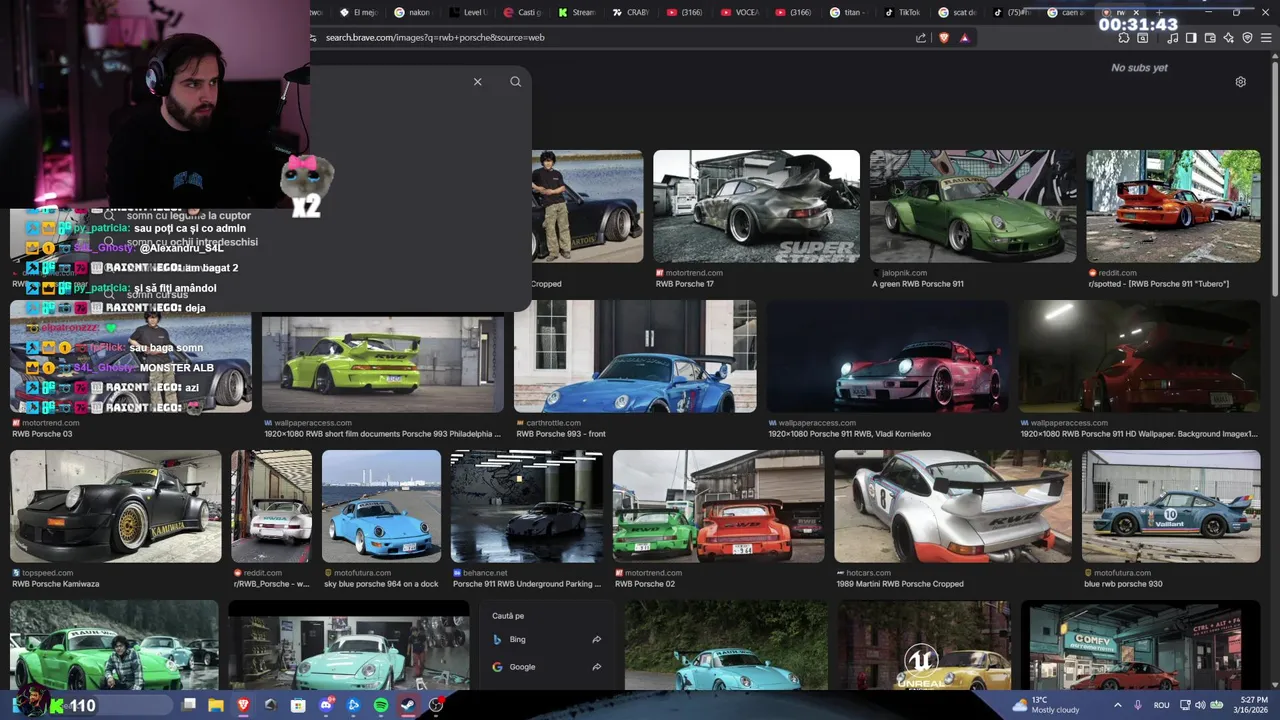Switch to the nakon Google tab

pos(413,12)
